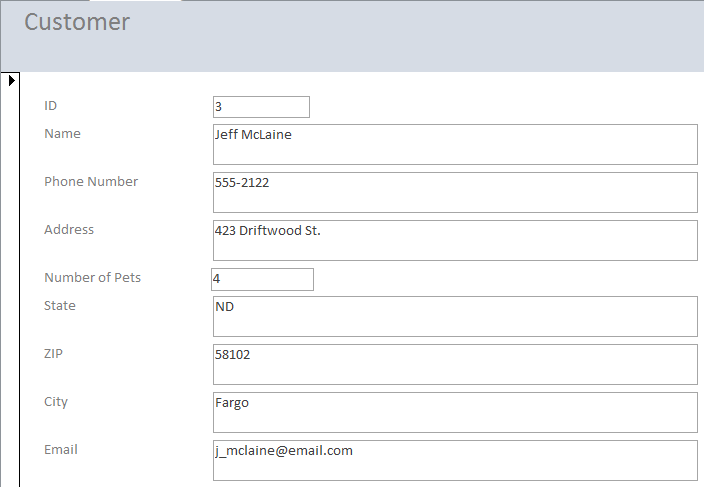Image resolution: width=704 pixels, height=487 pixels.
Task: Click the Address field 423 Driftwood St.
Action: [455, 241]
